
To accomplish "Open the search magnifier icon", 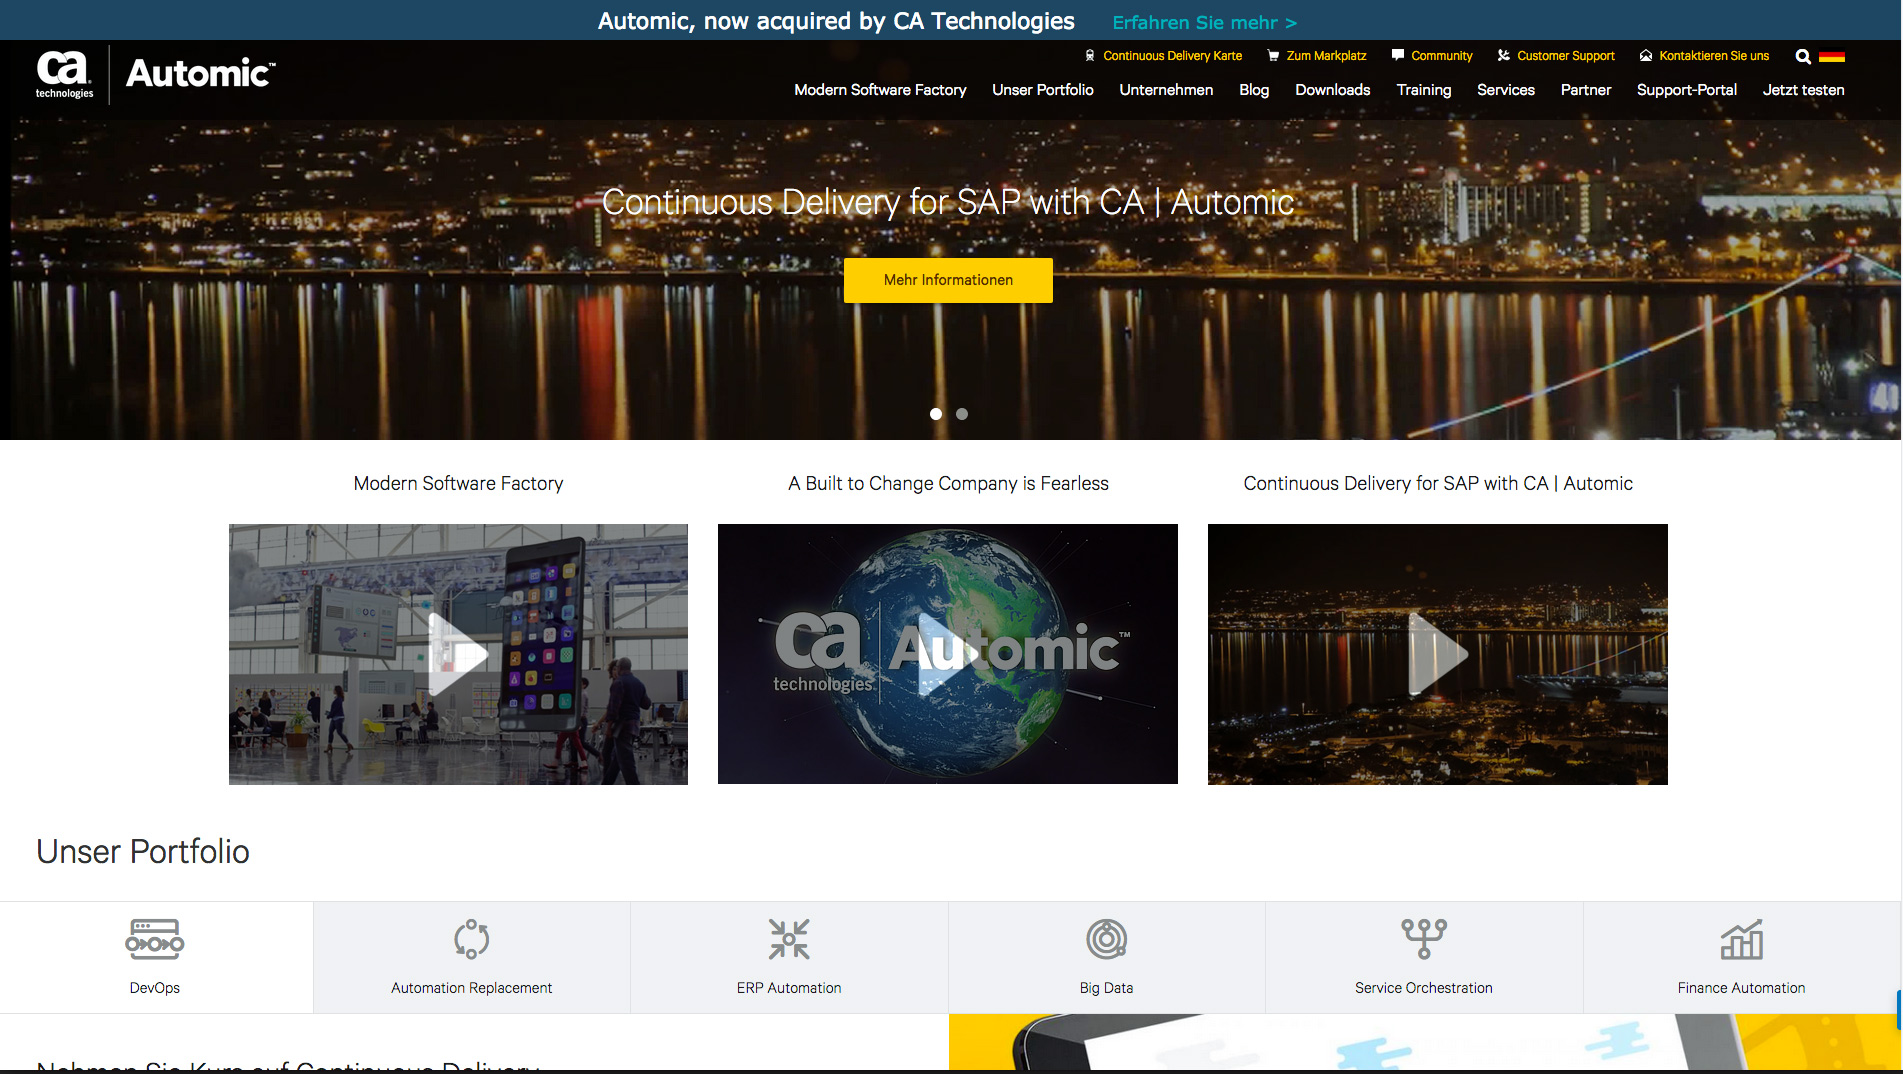I will pos(1803,57).
